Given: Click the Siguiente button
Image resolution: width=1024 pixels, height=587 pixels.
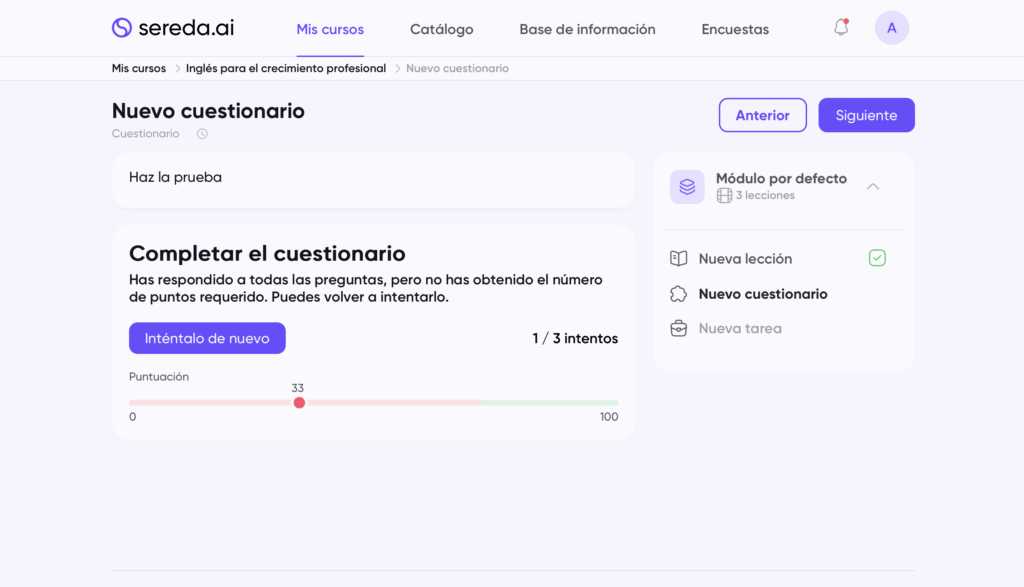Looking at the screenshot, I should point(866,115).
